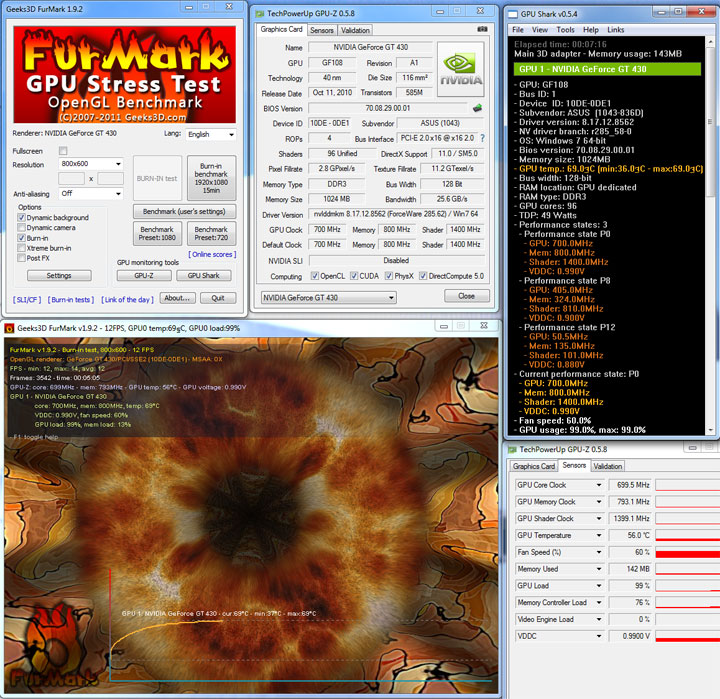Enable Xtreme burn-in option

[x=21, y=248]
